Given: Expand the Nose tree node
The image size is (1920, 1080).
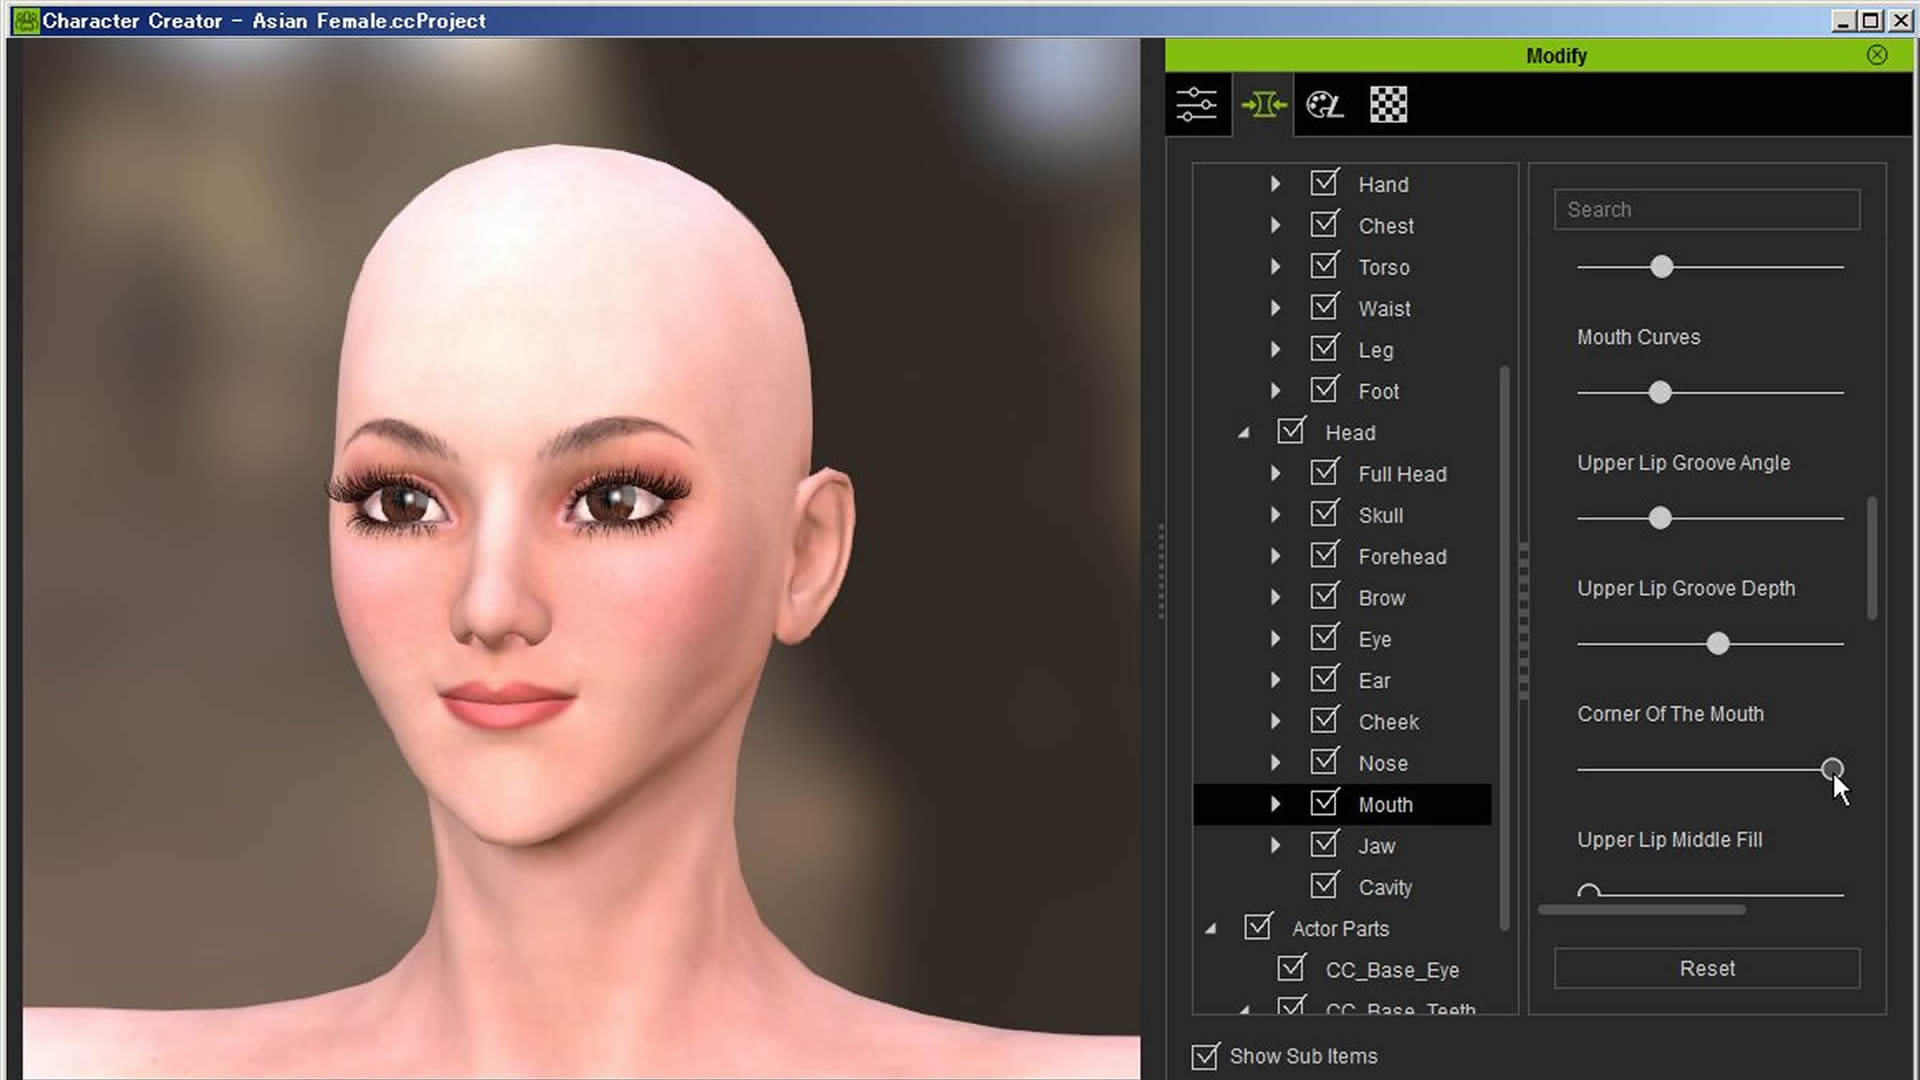Looking at the screenshot, I should click(1275, 763).
